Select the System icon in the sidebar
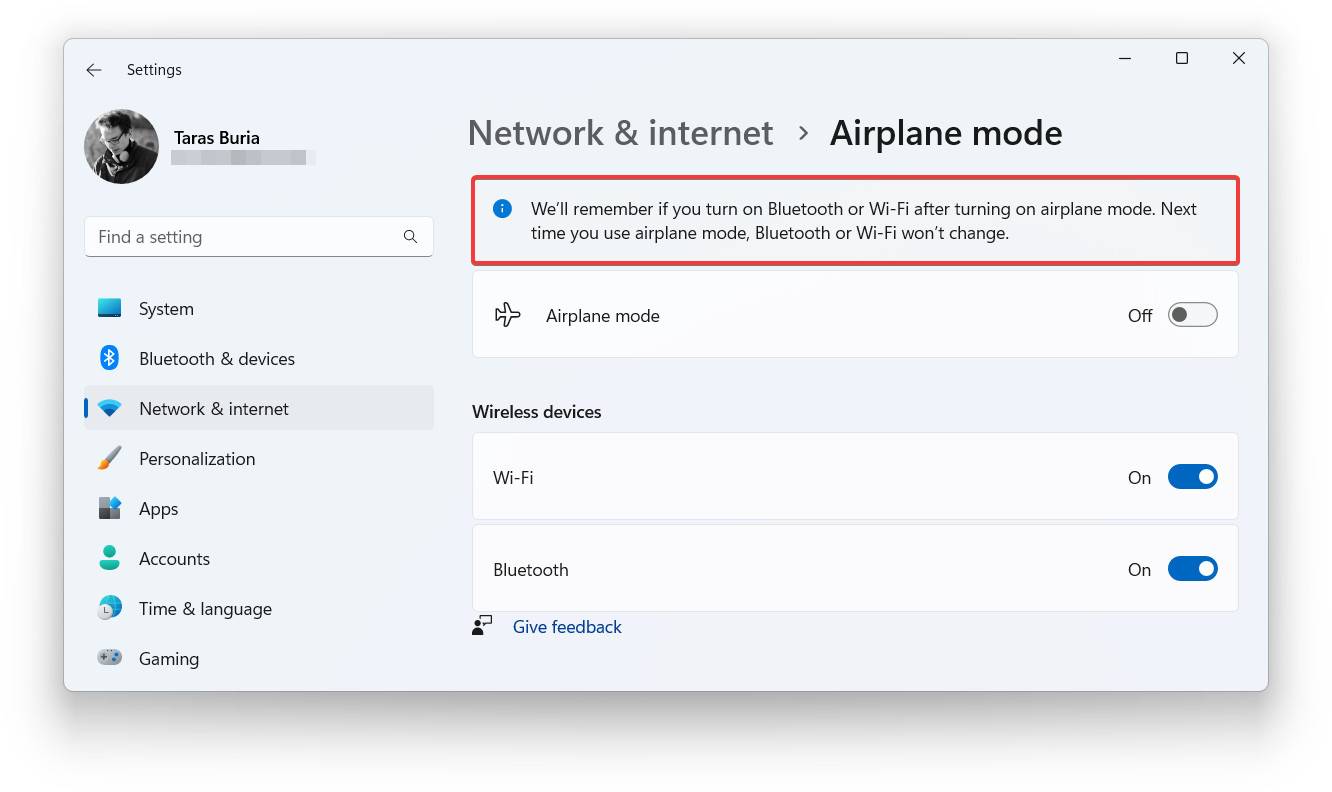Viewport: 1332px width, 792px height. pyautogui.click(x=108, y=308)
